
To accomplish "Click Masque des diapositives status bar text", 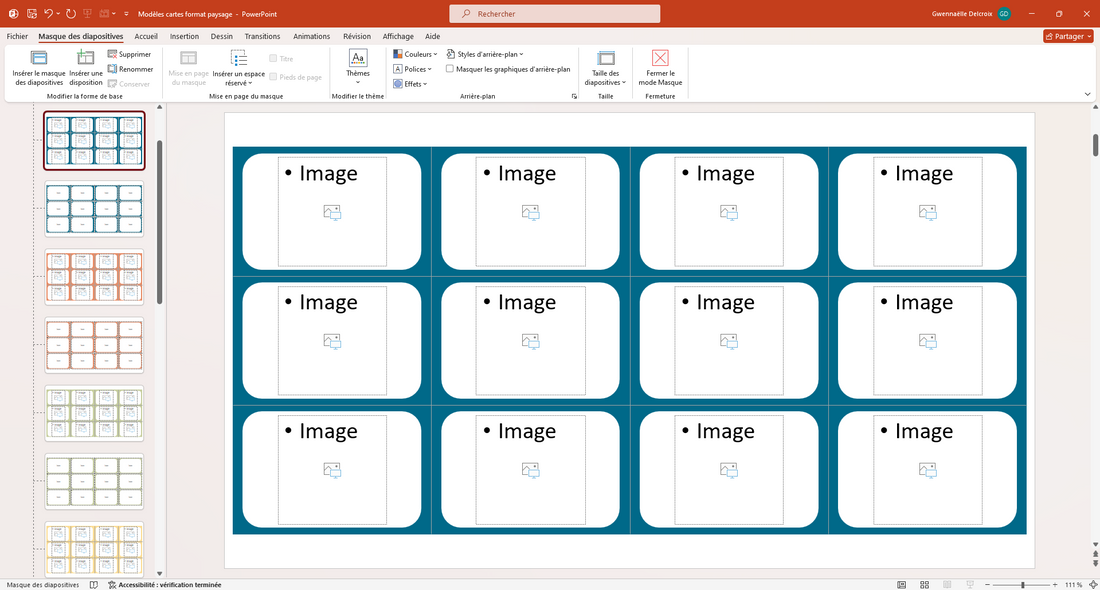I will pos(43,584).
